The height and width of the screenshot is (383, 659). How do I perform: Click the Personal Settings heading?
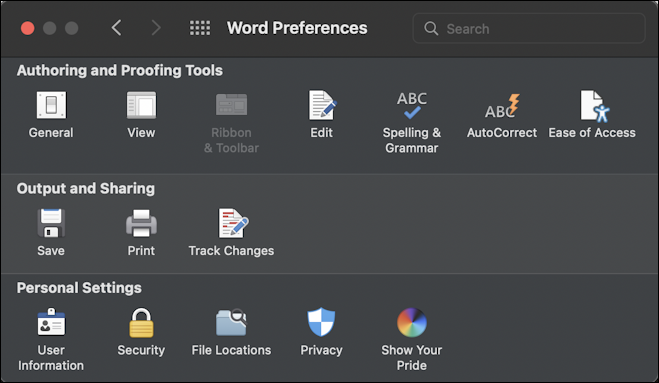(79, 288)
